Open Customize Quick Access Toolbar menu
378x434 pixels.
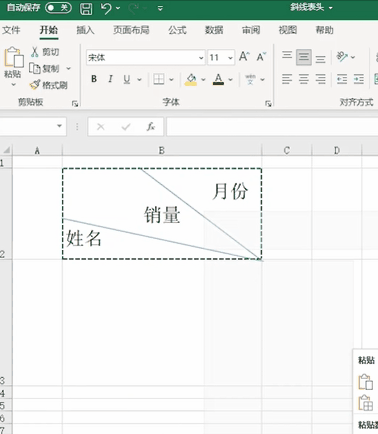(160, 8)
